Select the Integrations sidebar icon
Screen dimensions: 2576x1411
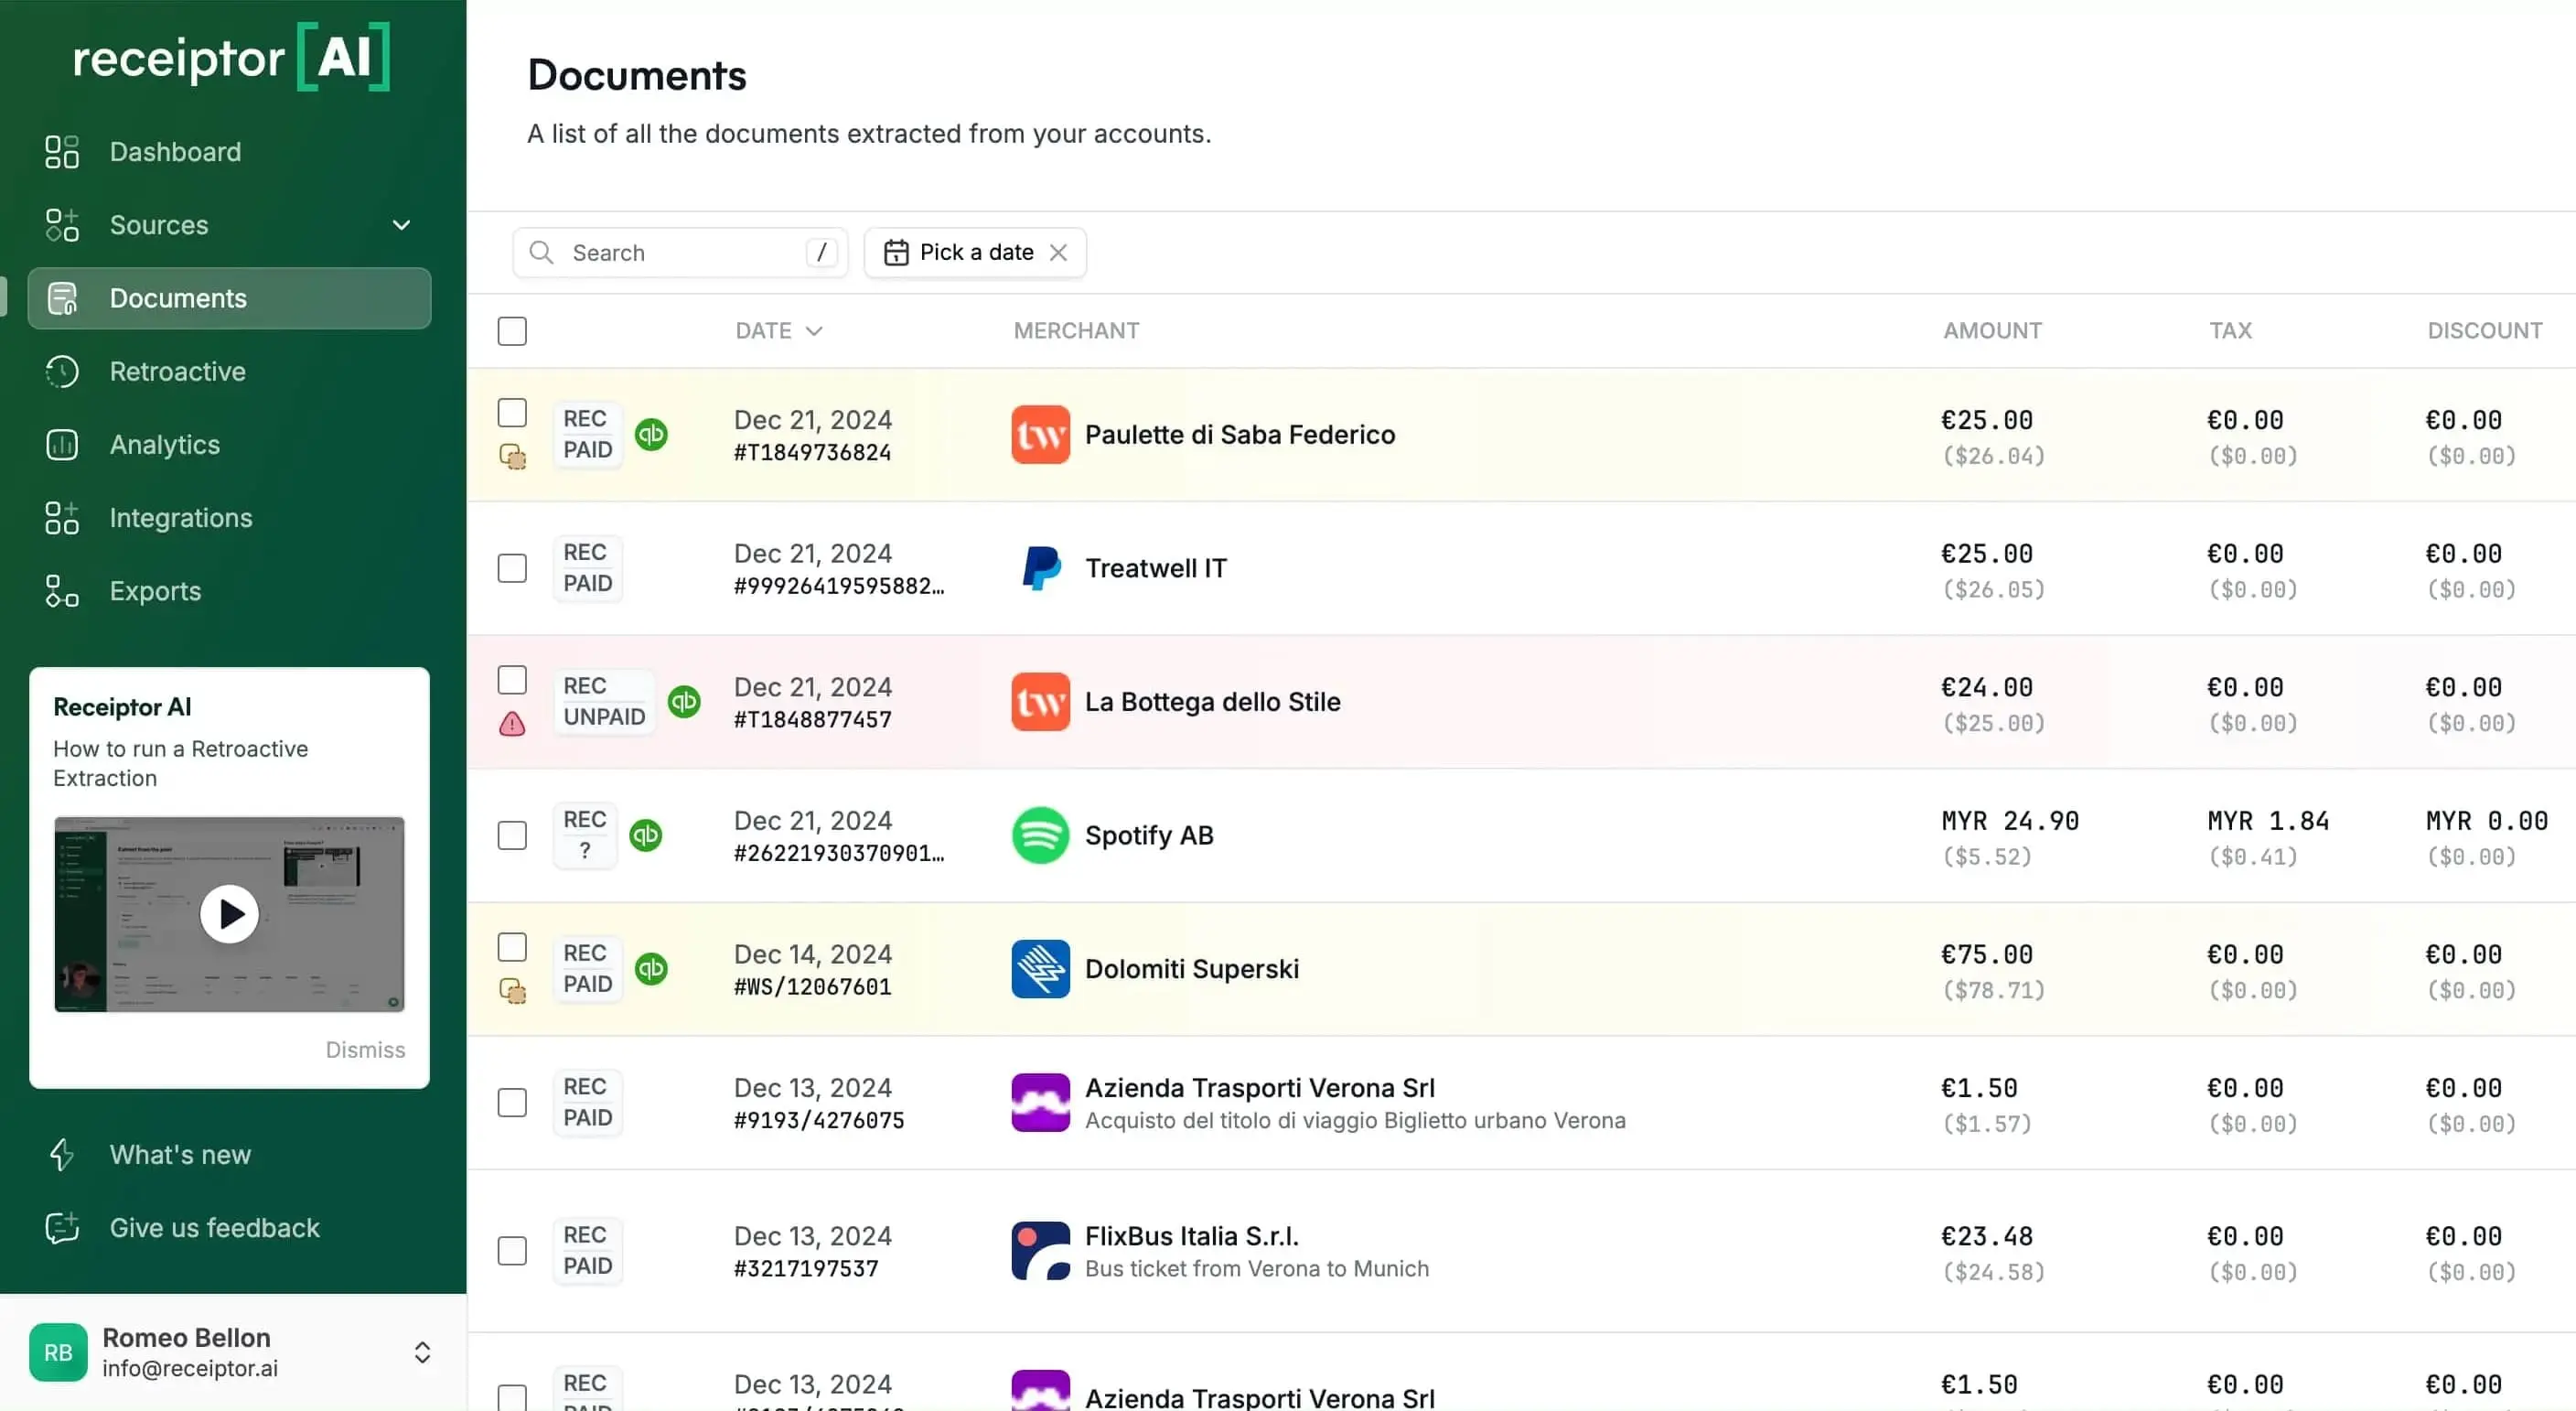(x=60, y=518)
